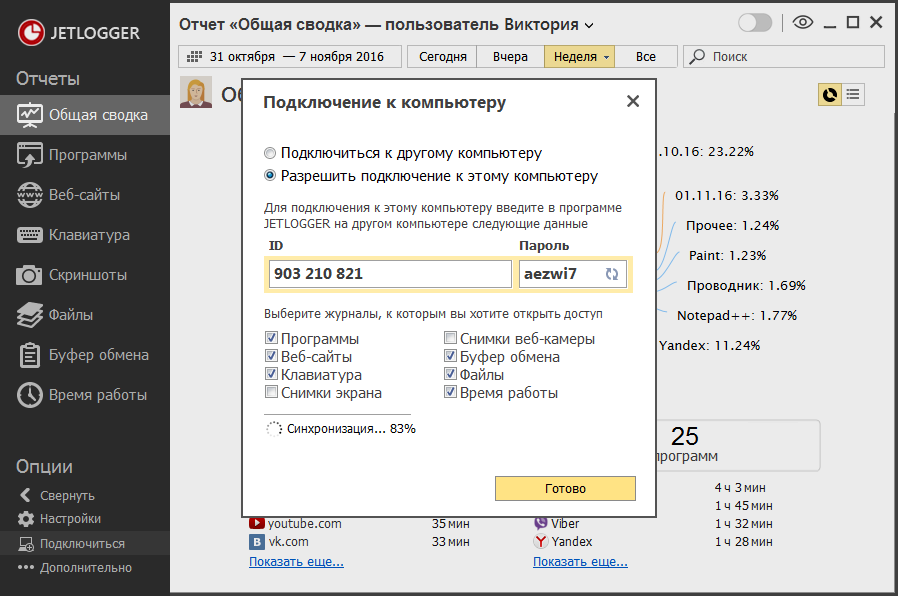Close the Подключение к компьютеру dialog
Image resolution: width=898 pixels, height=596 pixels.
(633, 101)
